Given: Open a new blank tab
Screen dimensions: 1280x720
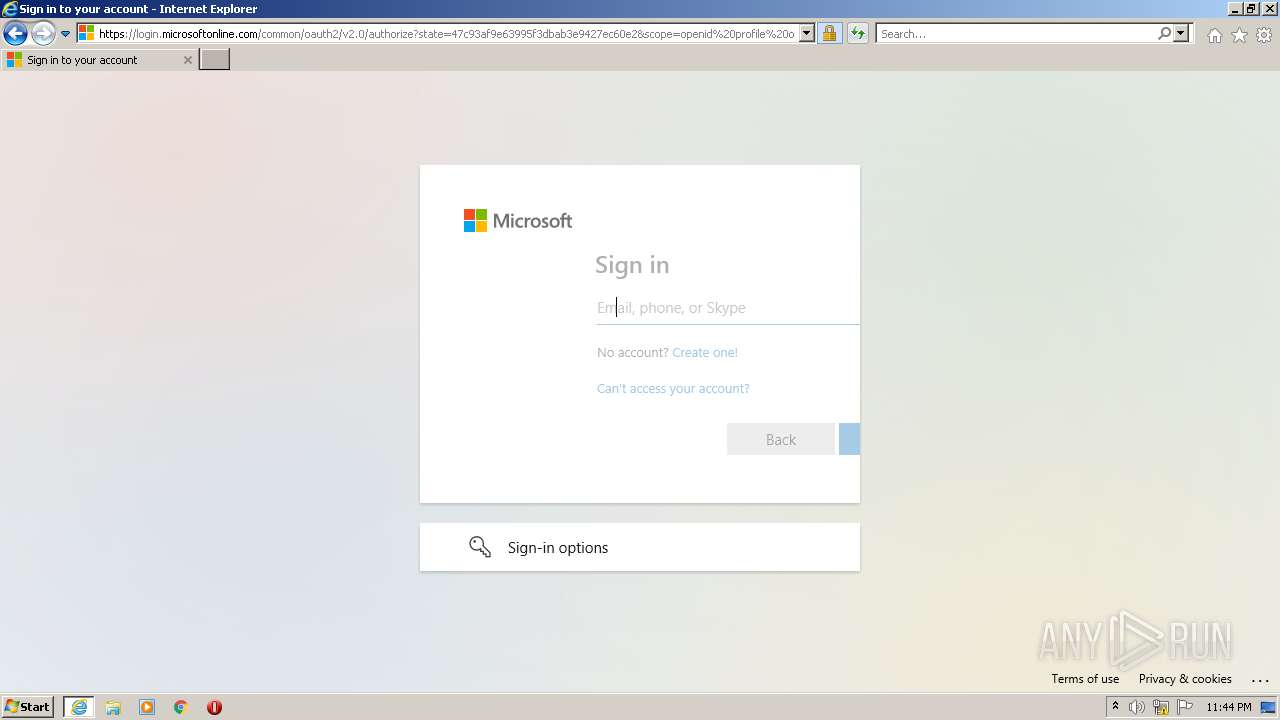Looking at the screenshot, I should 215,60.
